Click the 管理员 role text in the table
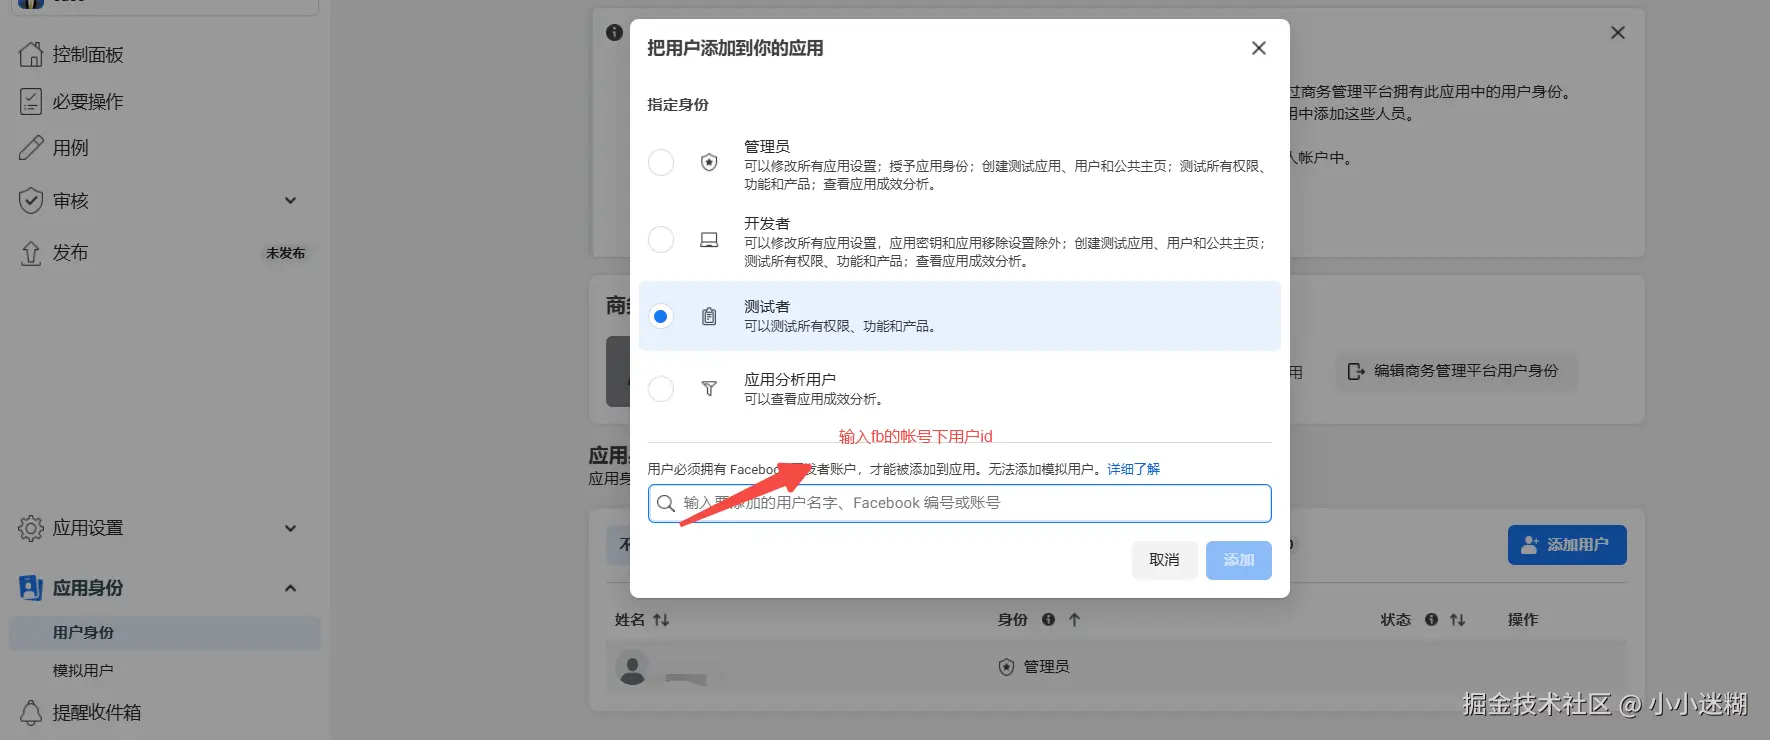The height and width of the screenshot is (740, 1770). click(1046, 667)
